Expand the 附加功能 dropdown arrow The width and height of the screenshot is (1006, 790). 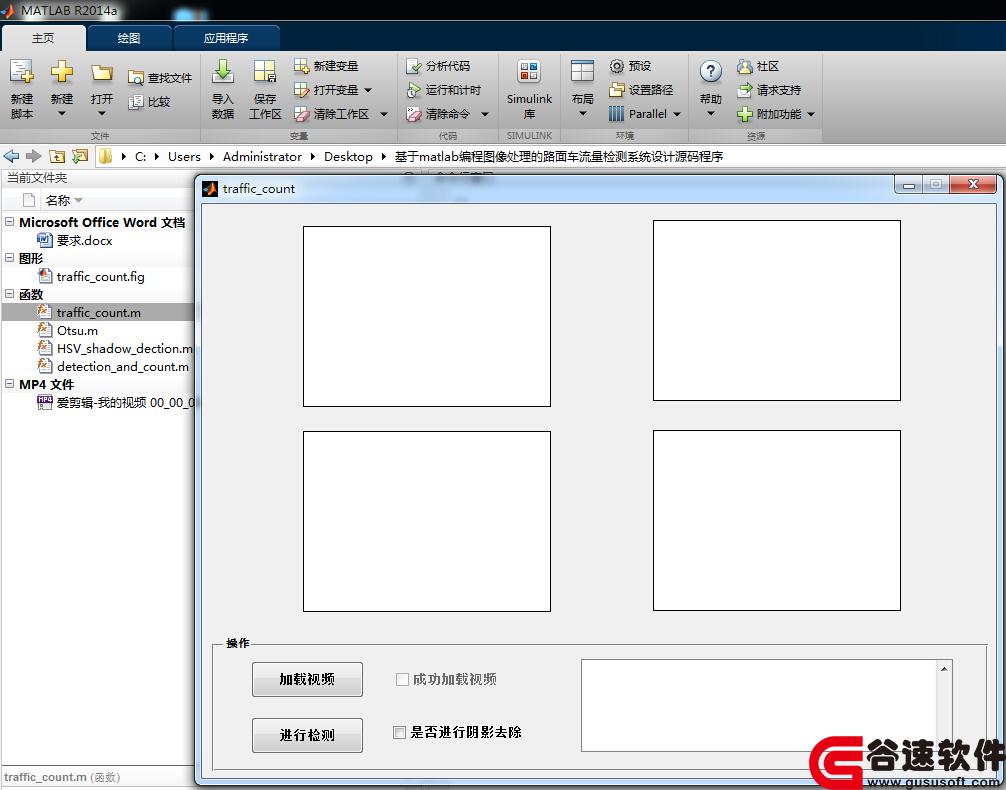[811, 114]
